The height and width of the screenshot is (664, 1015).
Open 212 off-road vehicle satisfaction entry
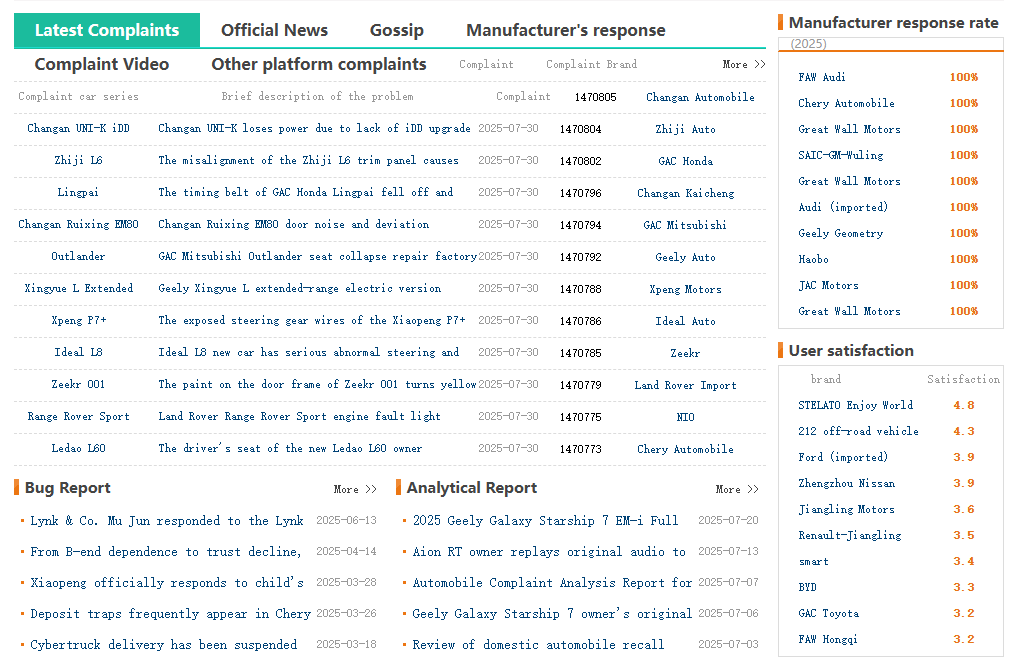(x=858, y=431)
